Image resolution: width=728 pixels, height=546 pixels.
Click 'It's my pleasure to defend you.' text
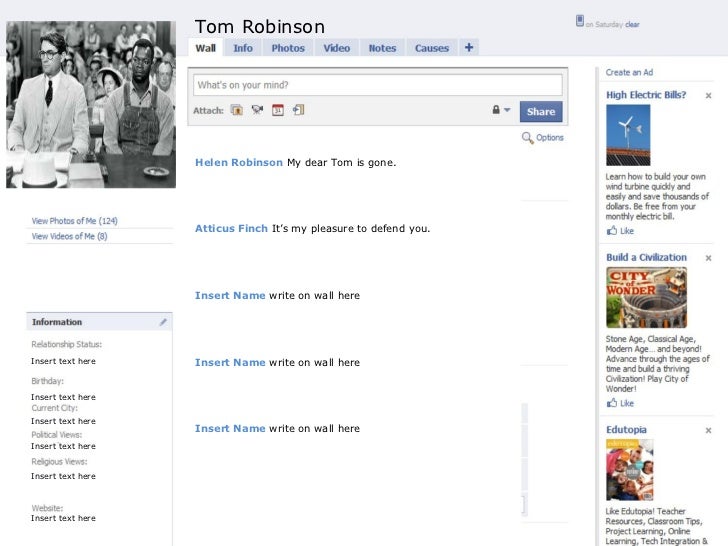[351, 228]
